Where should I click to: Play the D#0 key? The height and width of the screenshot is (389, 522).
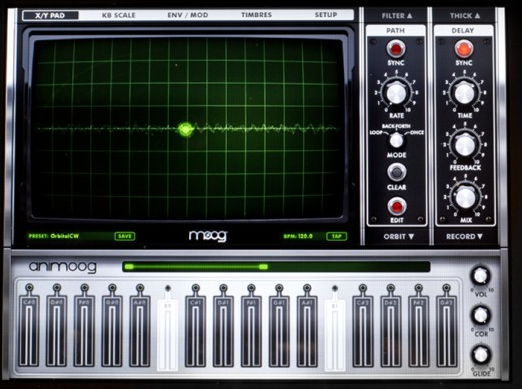coord(57,331)
